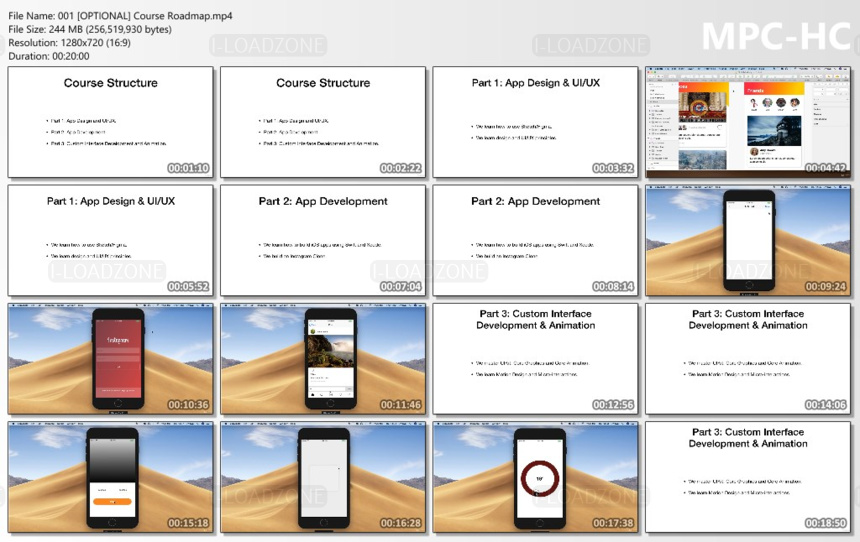The image size is (860, 542).
Task: Open the Instagram feed thumbnail at 00:11:46
Action: [323, 359]
